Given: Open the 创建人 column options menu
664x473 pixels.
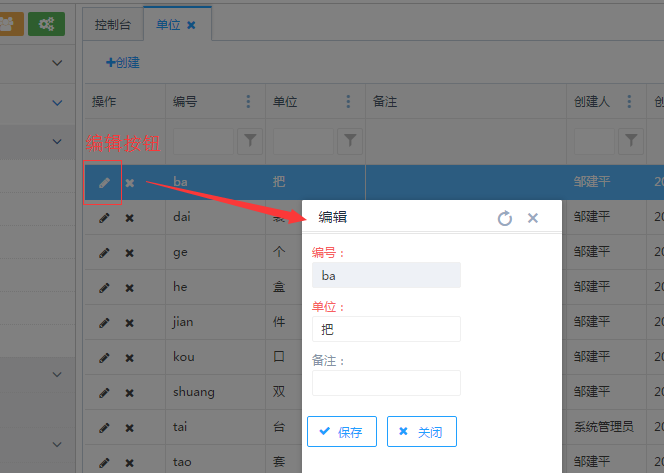Looking at the screenshot, I should pyautogui.click(x=630, y=102).
